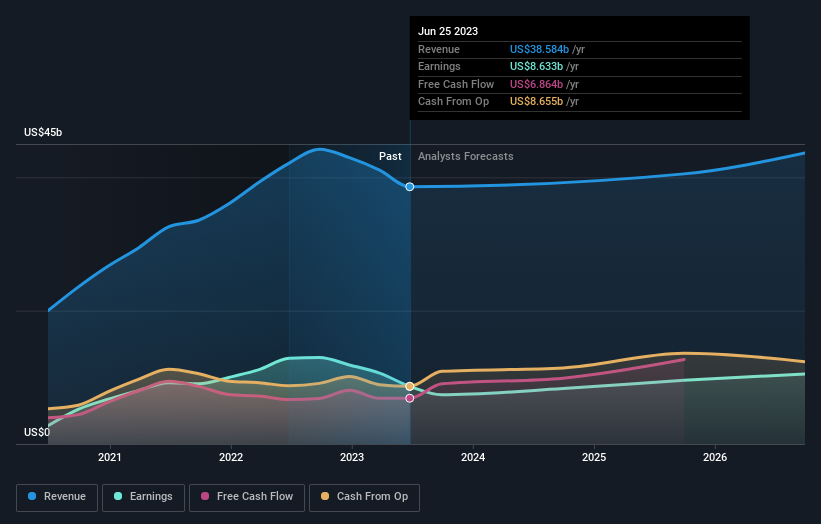Toggle the Free Cash Flow legend series

click(247, 497)
